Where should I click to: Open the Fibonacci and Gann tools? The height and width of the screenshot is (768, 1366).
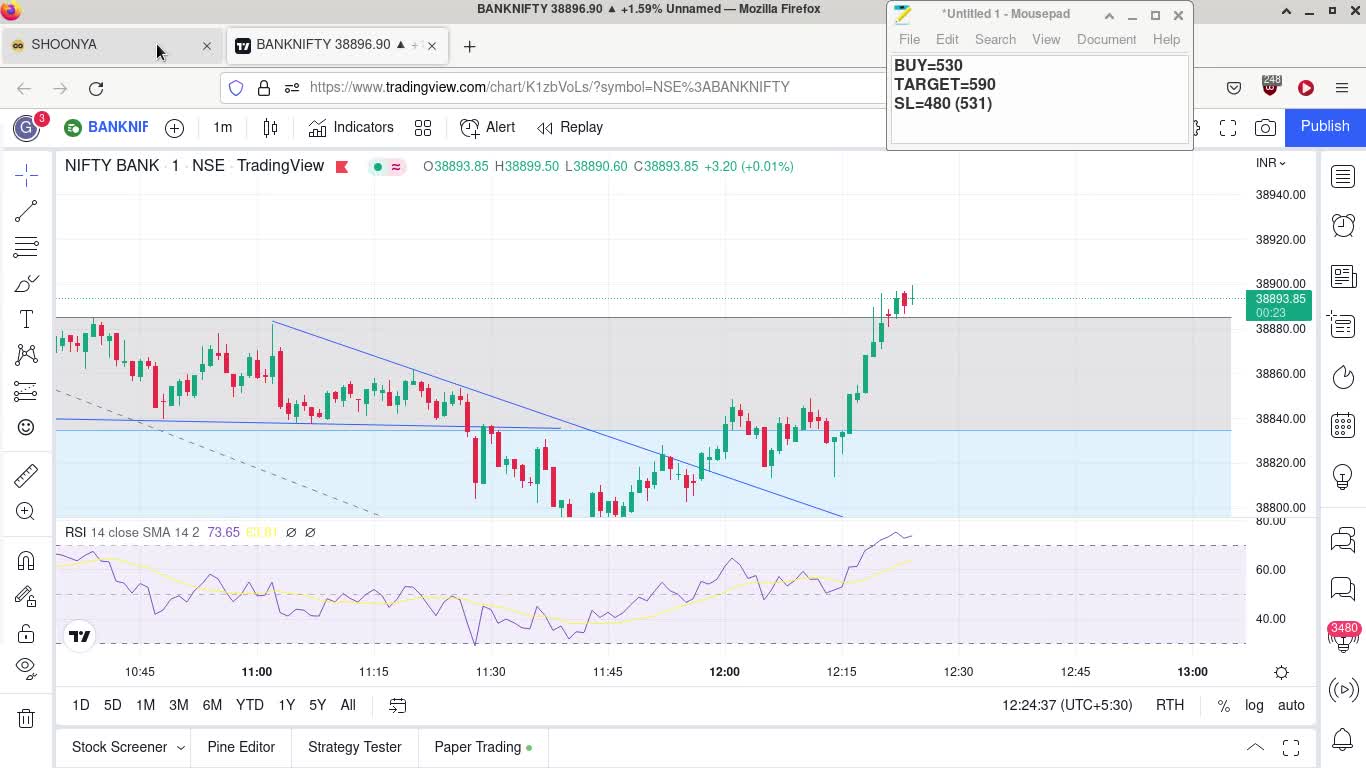(x=26, y=247)
